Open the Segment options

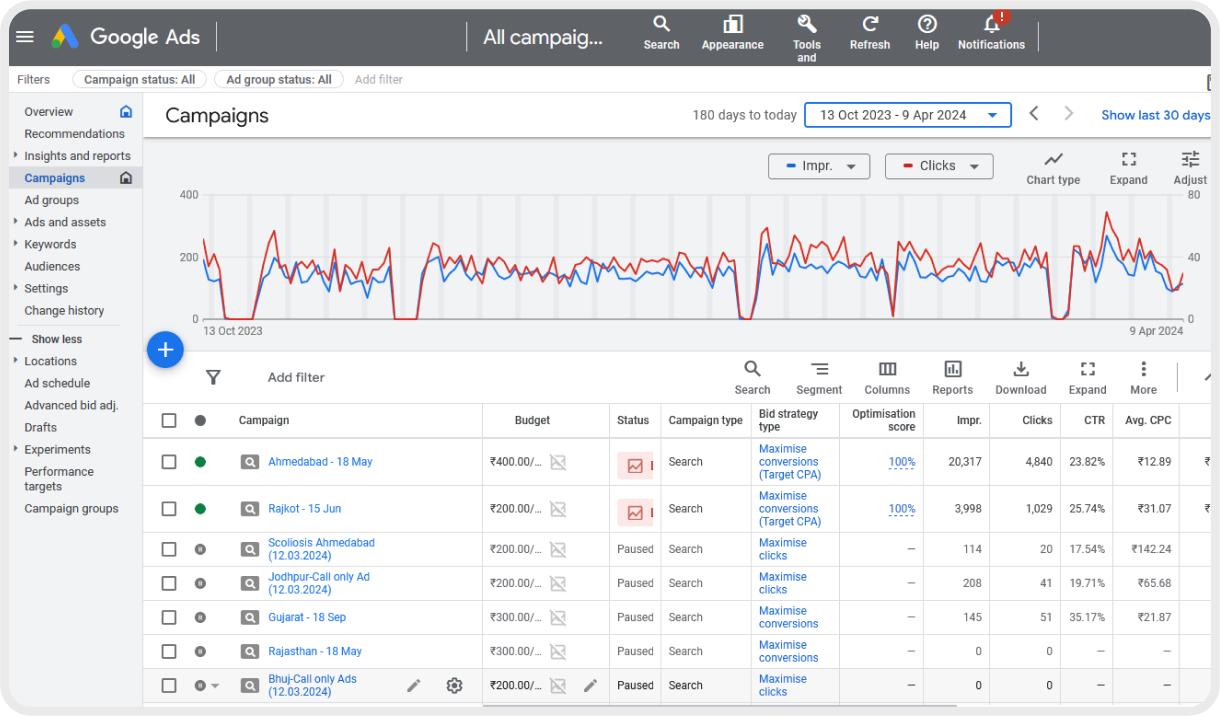(x=819, y=378)
